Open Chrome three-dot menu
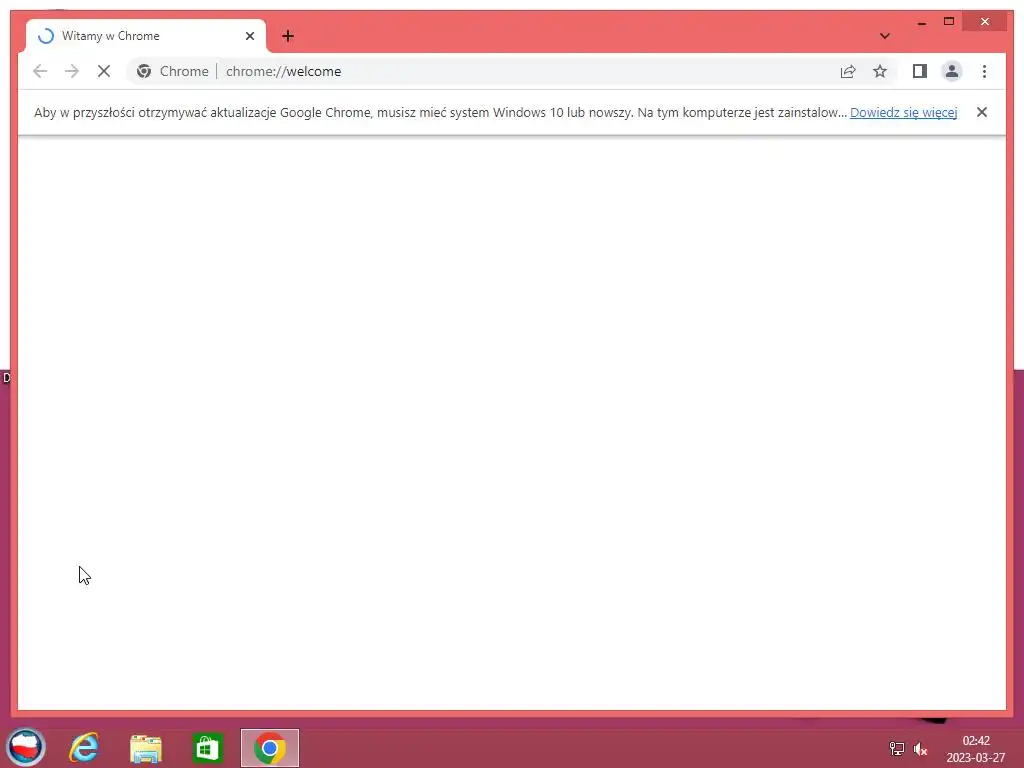This screenshot has width=1024, height=768. 984,71
